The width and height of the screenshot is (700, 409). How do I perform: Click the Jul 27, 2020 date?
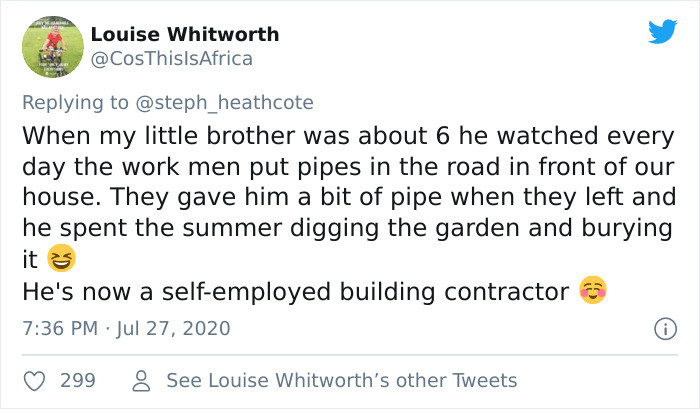point(174,328)
